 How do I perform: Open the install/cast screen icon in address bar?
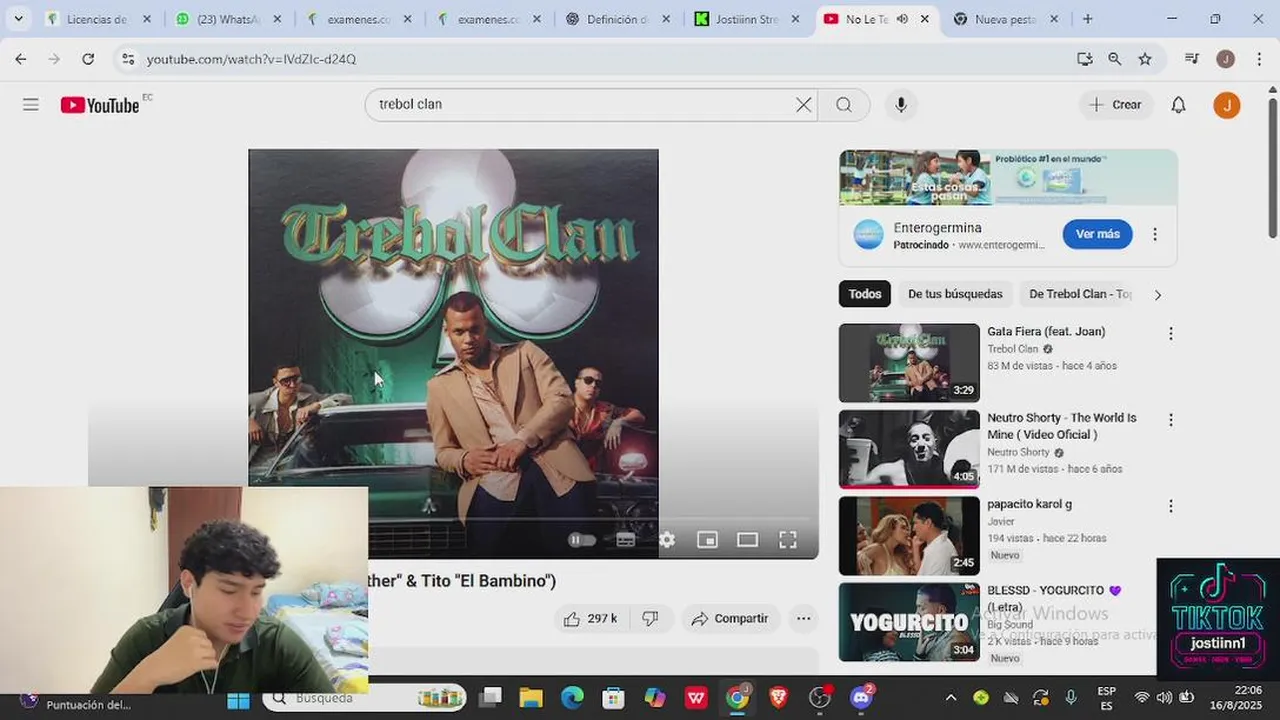(x=1084, y=59)
